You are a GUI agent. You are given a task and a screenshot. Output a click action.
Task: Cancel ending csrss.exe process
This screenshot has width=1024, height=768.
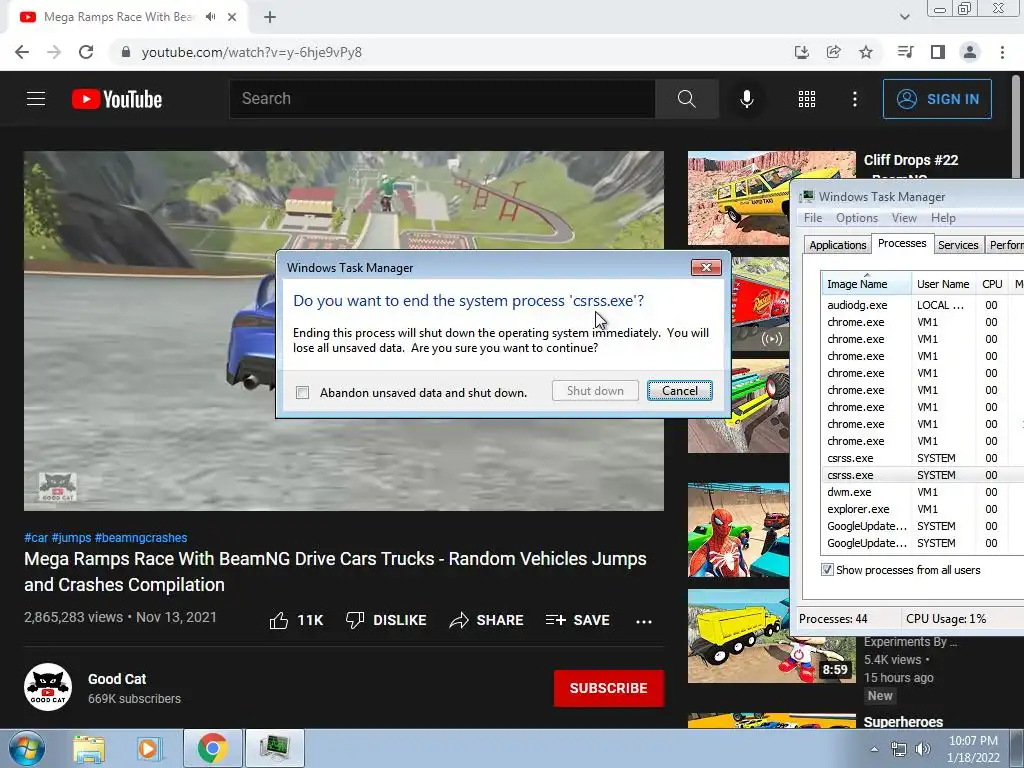(x=680, y=391)
